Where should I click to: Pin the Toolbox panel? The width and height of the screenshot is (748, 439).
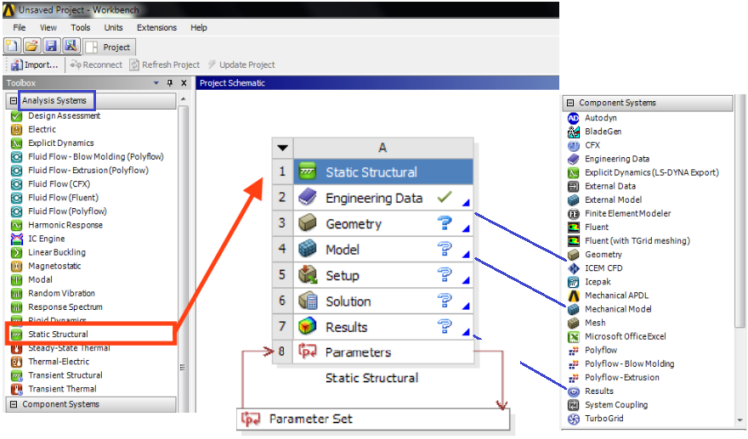(170, 83)
